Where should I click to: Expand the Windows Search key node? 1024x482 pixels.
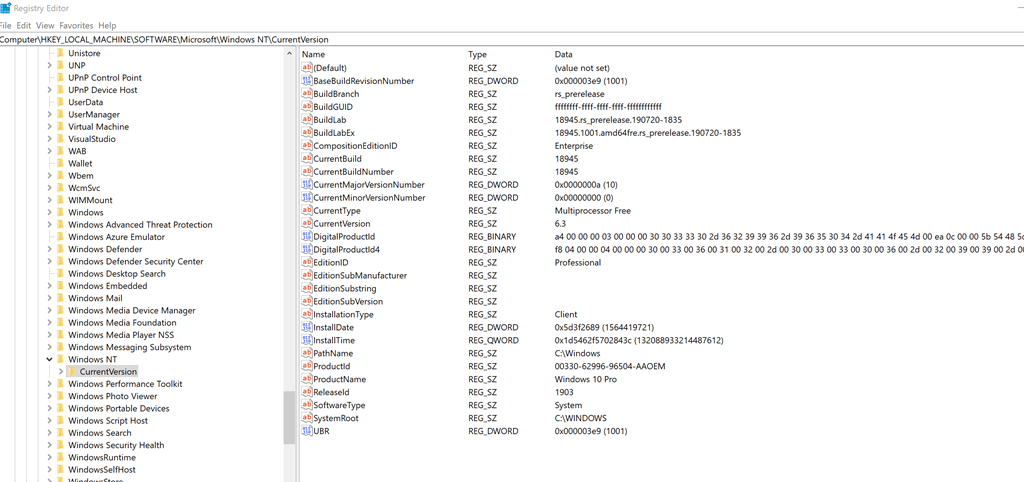pos(50,433)
